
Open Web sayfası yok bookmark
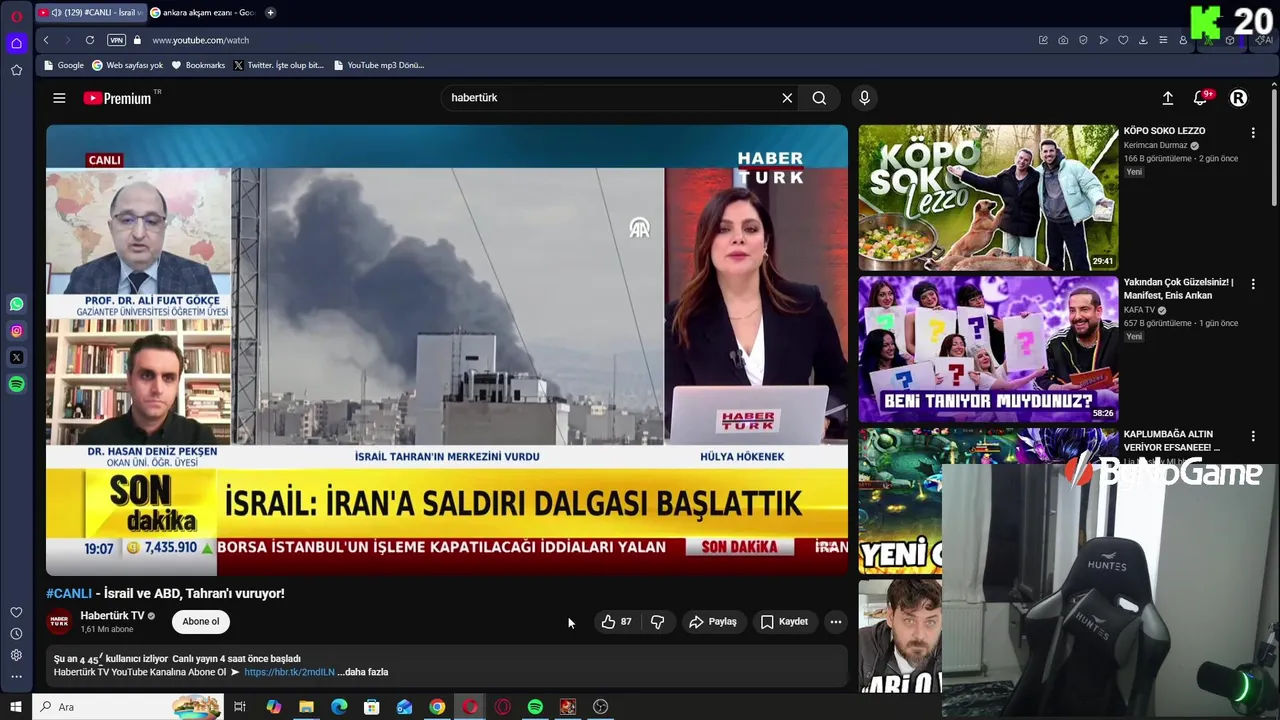coord(127,65)
